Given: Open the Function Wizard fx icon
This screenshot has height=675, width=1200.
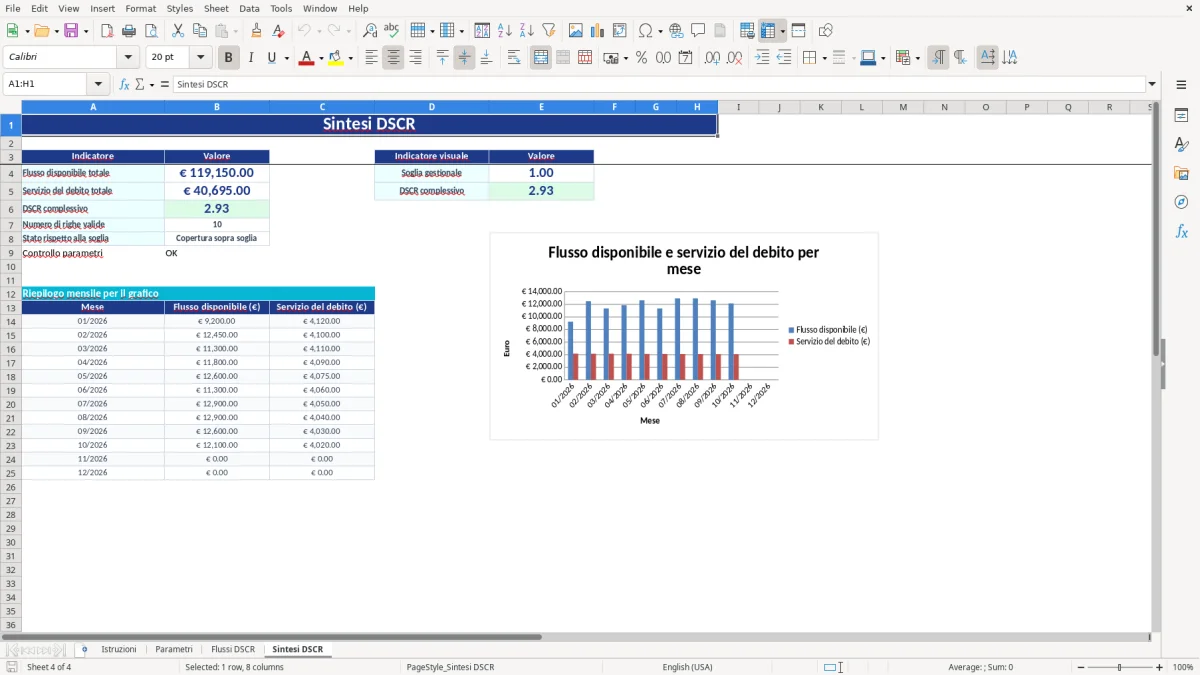Looking at the screenshot, I should point(125,84).
